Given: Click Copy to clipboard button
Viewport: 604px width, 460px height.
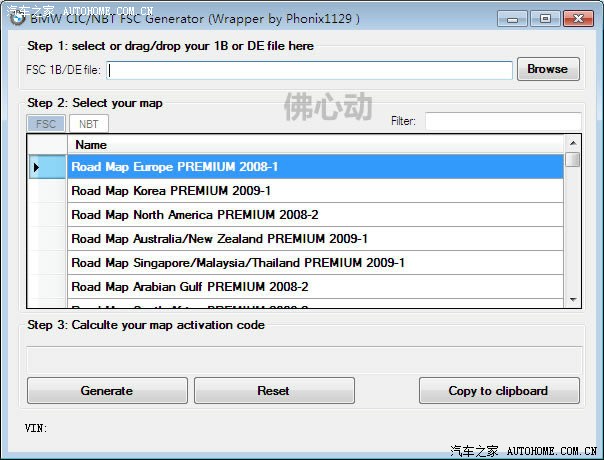Looking at the screenshot, I should (x=498, y=391).
